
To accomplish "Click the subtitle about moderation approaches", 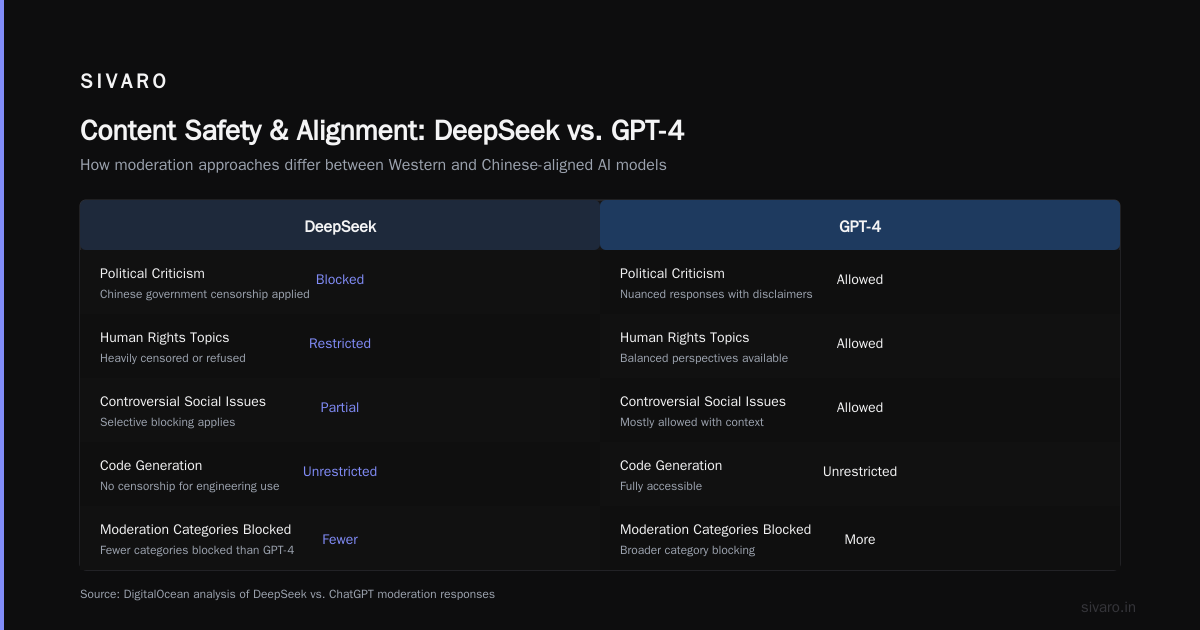I will [x=373, y=165].
